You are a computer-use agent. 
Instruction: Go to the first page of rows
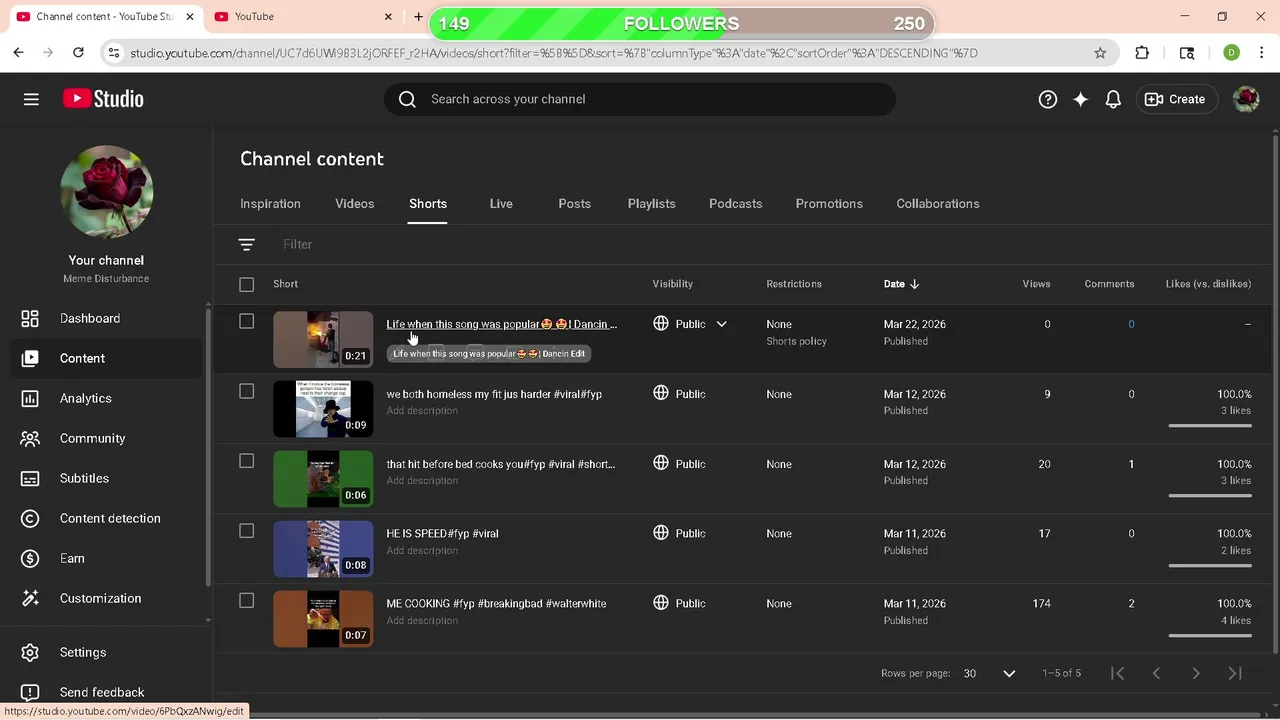coord(1118,673)
